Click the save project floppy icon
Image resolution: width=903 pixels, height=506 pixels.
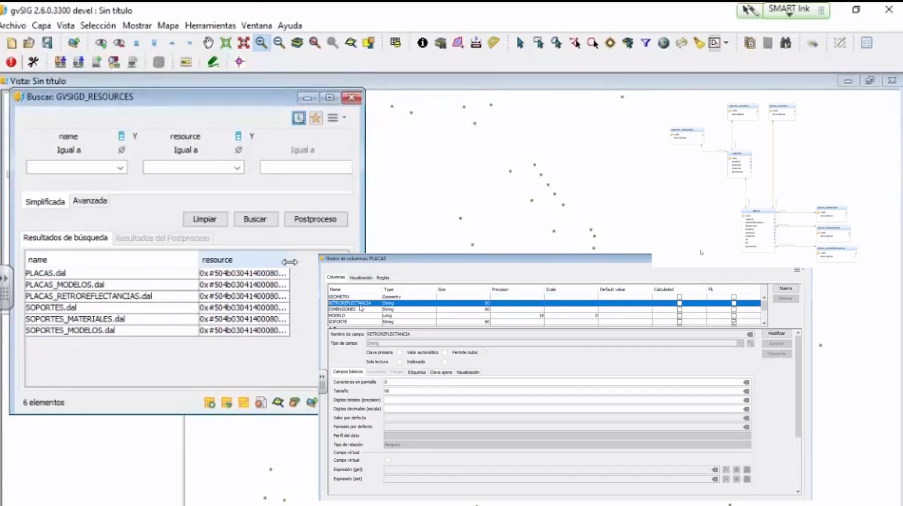pyautogui.click(x=46, y=43)
